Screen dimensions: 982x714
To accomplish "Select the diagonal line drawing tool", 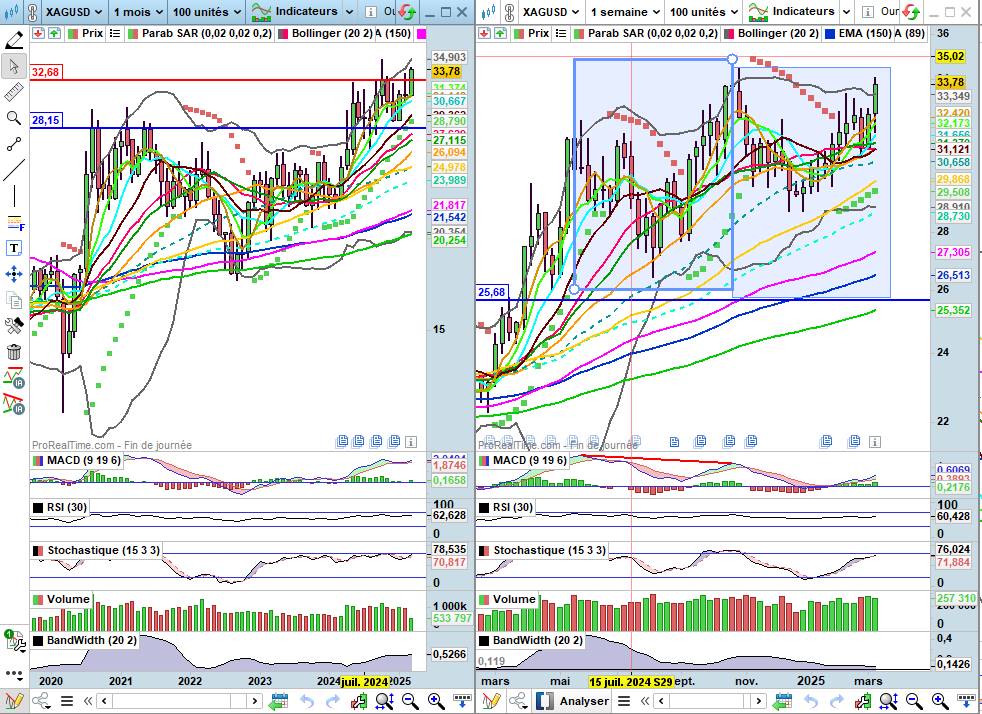I will point(14,170).
